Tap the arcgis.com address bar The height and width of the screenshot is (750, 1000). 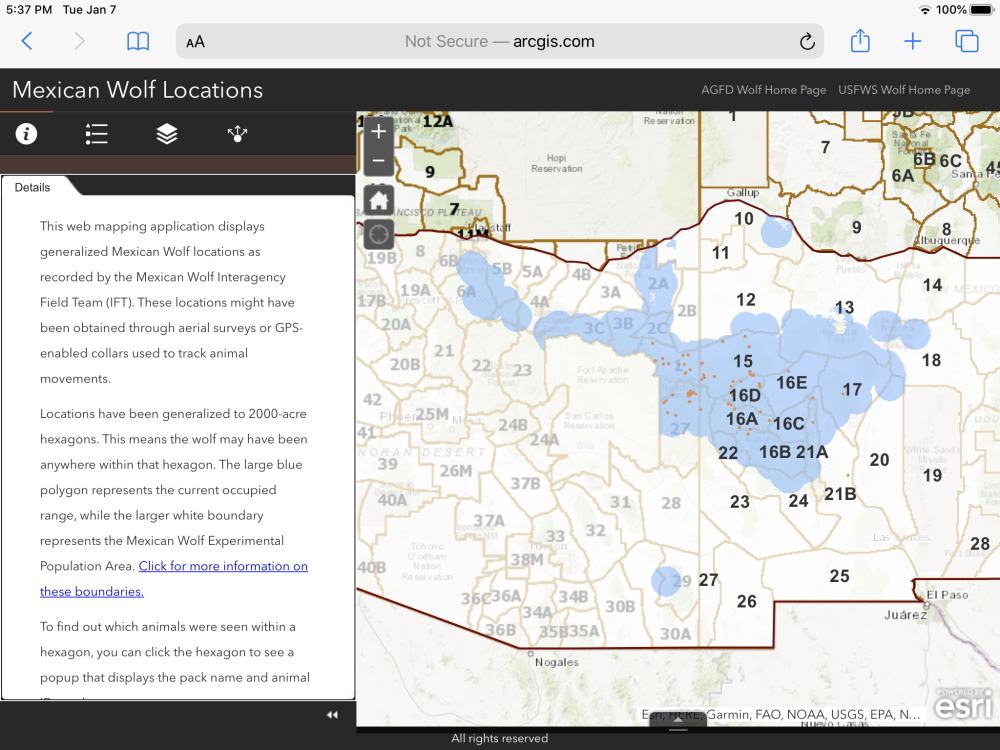pos(500,41)
